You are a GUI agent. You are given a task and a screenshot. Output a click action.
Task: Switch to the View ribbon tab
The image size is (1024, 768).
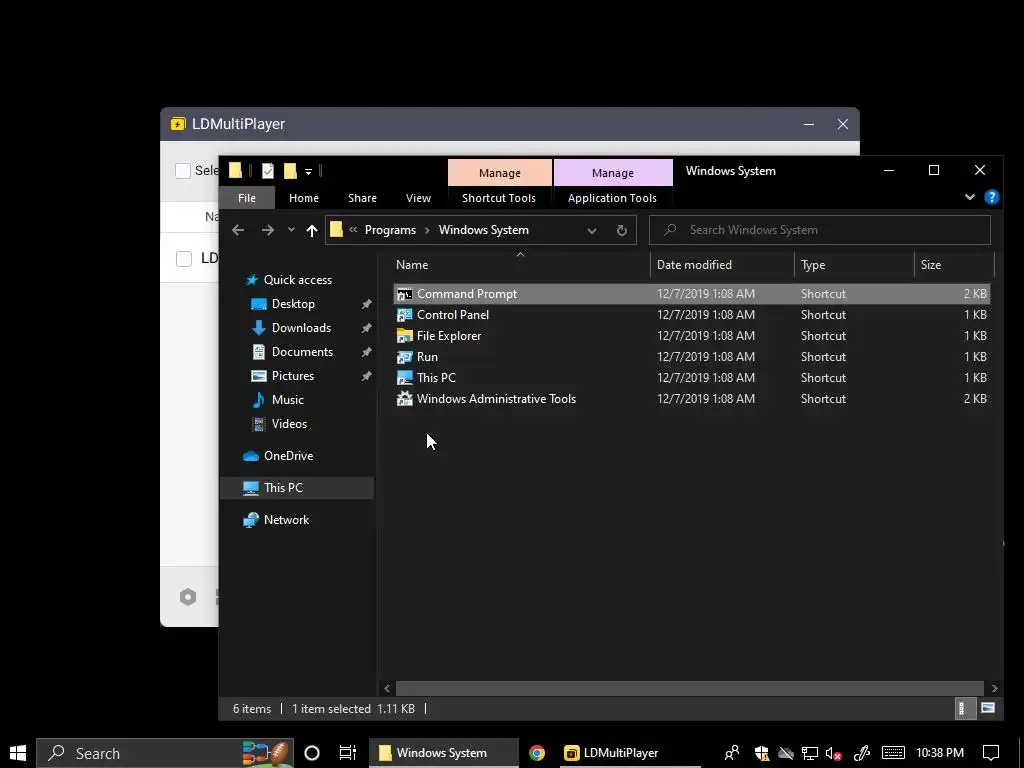(x=419, y=198)
